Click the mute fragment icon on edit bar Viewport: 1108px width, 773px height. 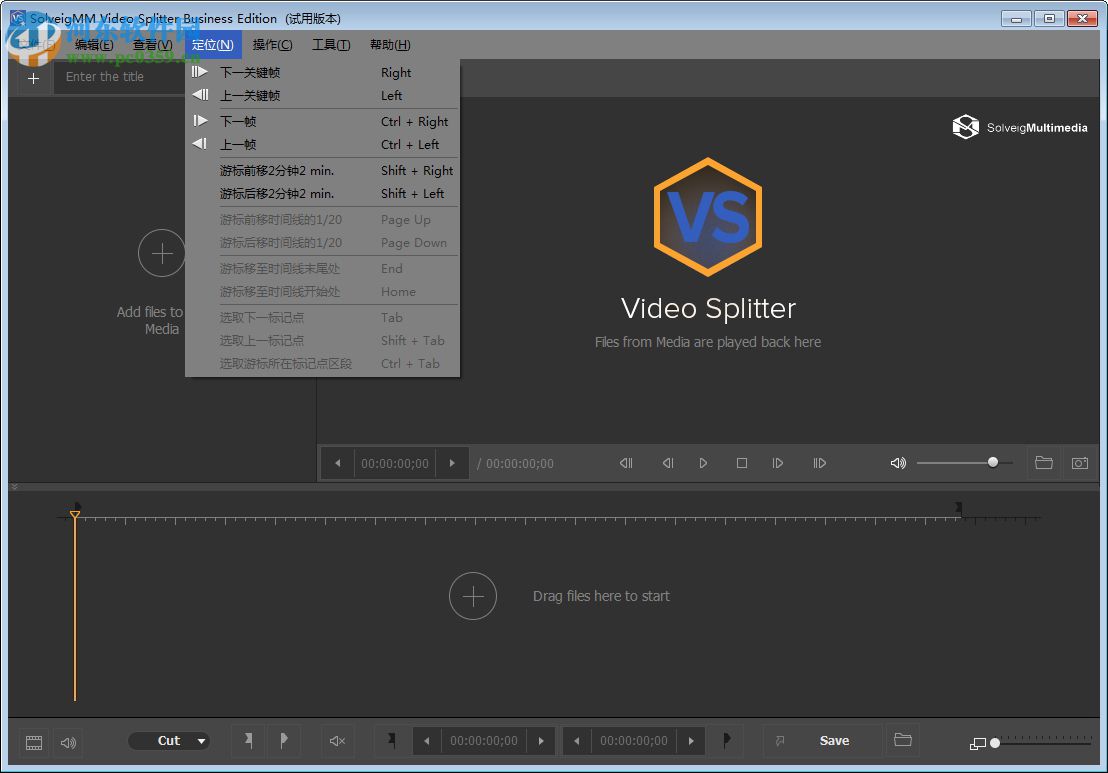pos(337,741)
